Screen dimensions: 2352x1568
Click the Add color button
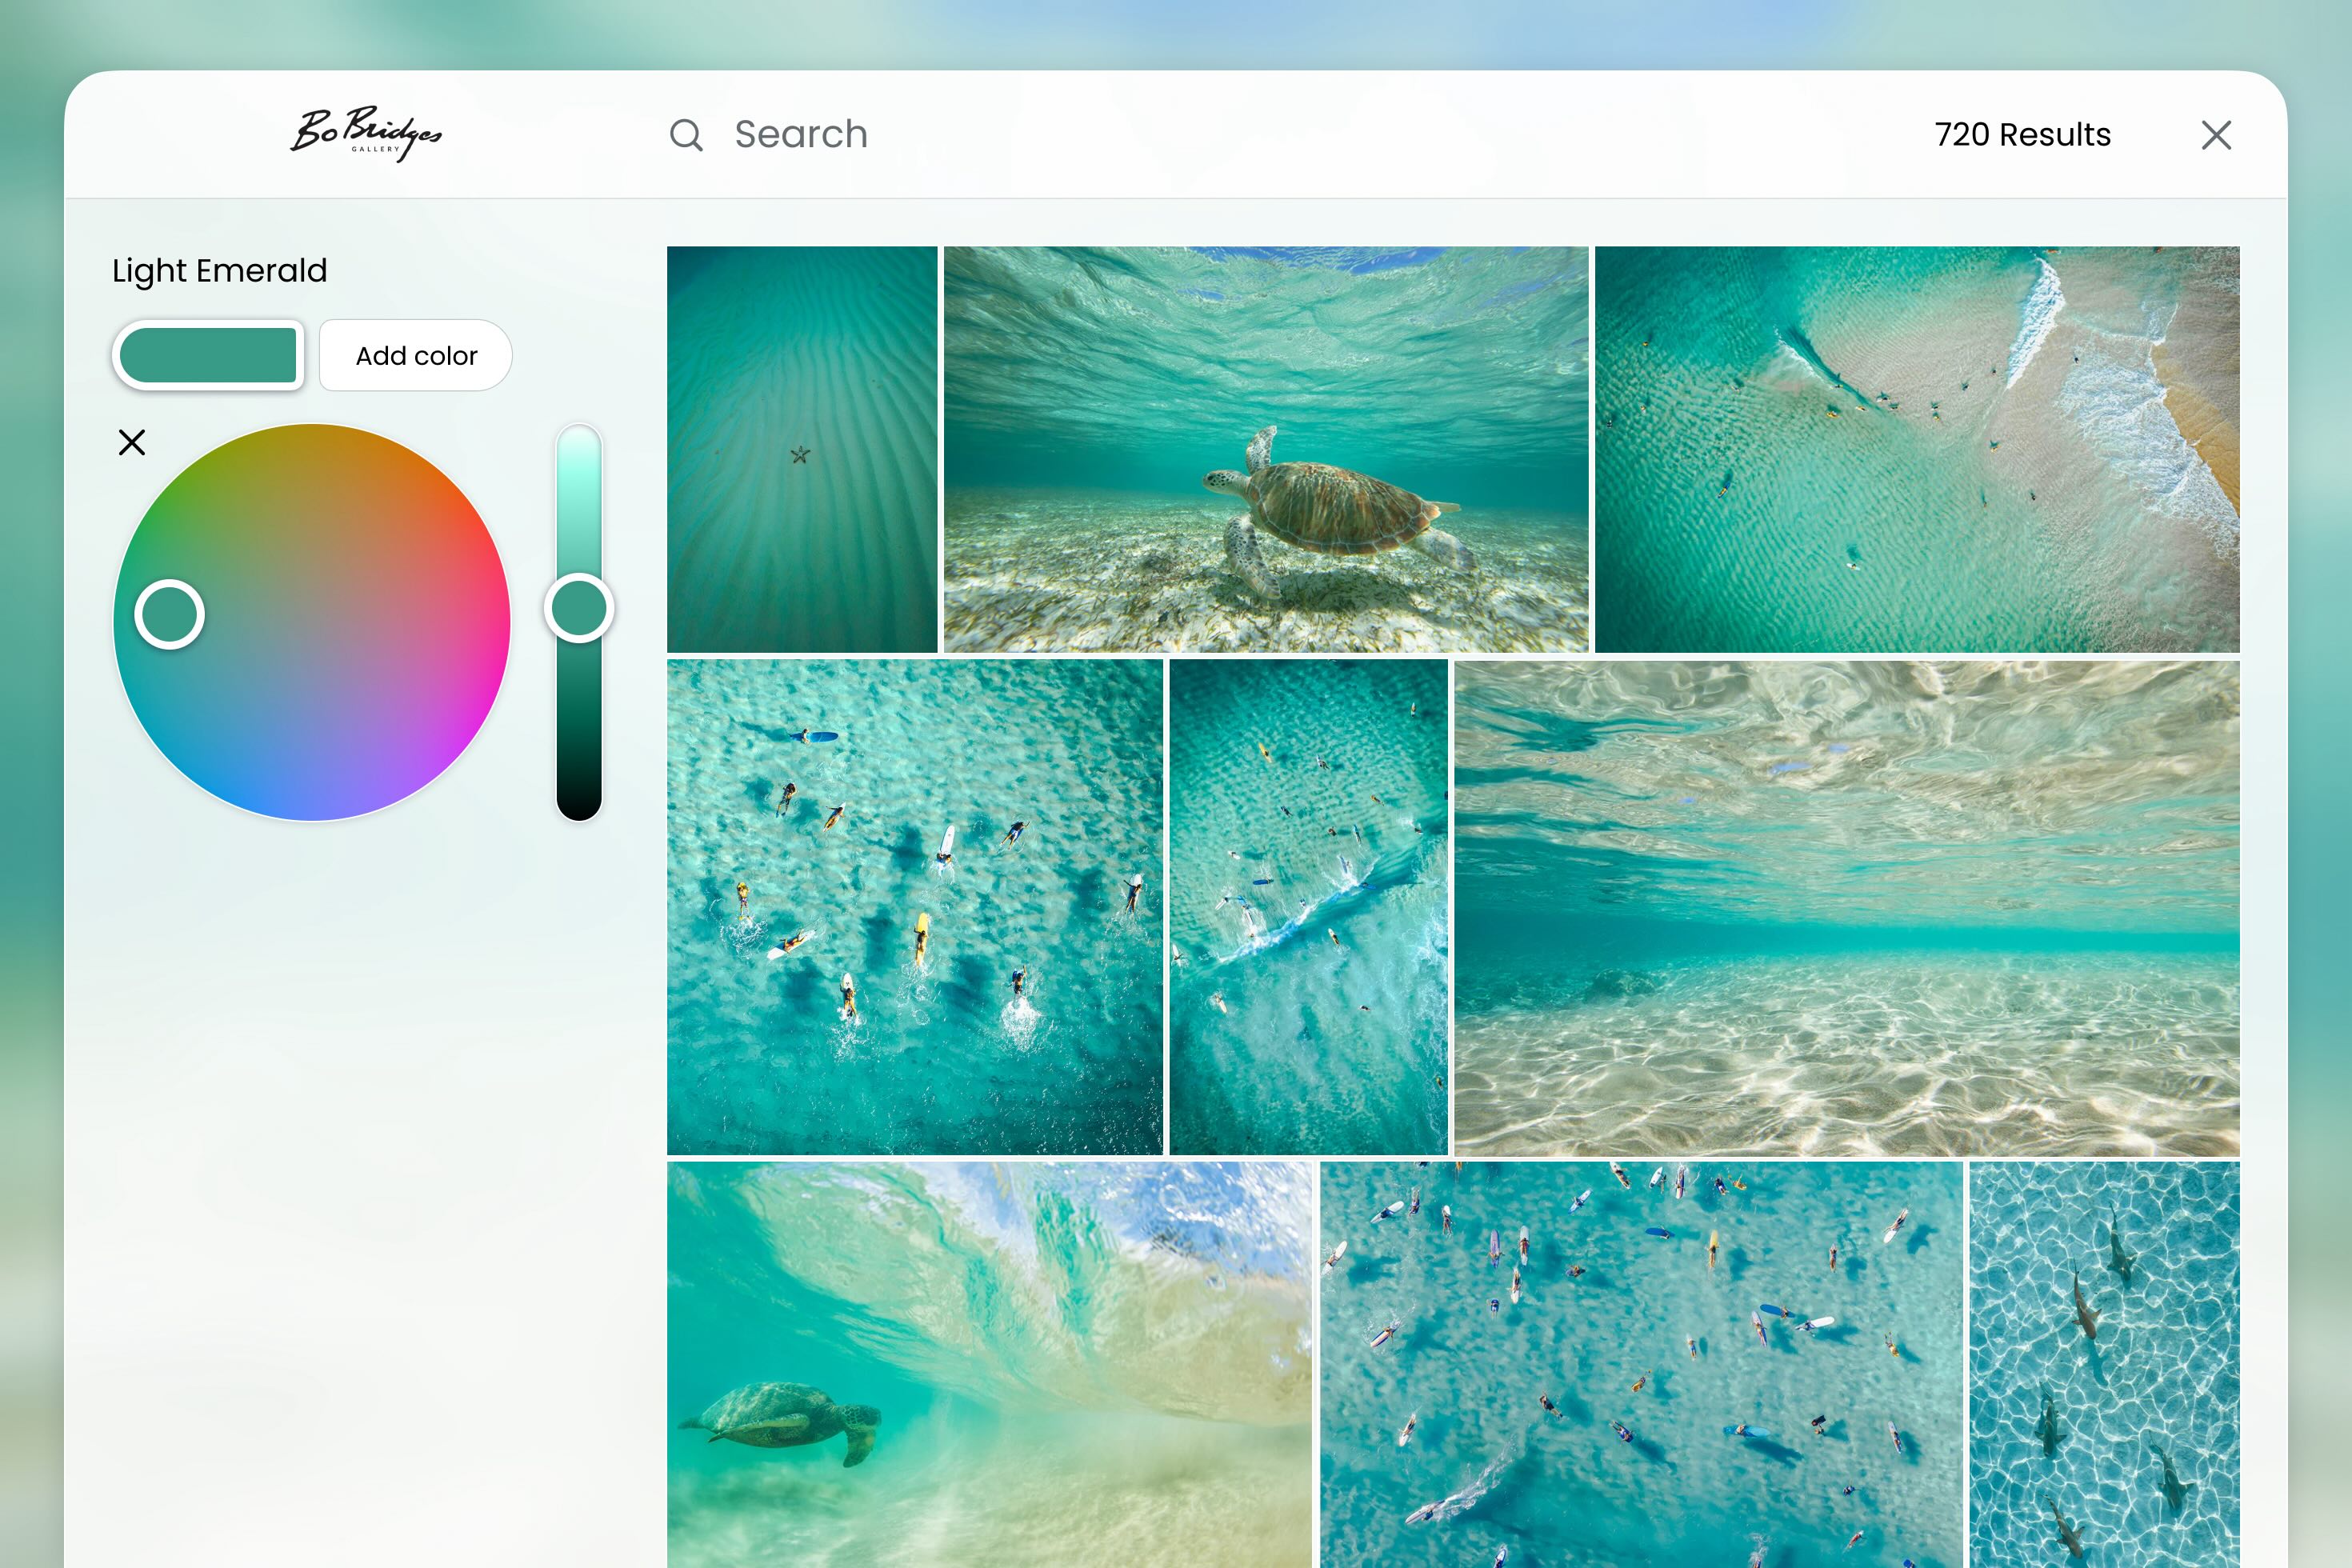[416, 356]
